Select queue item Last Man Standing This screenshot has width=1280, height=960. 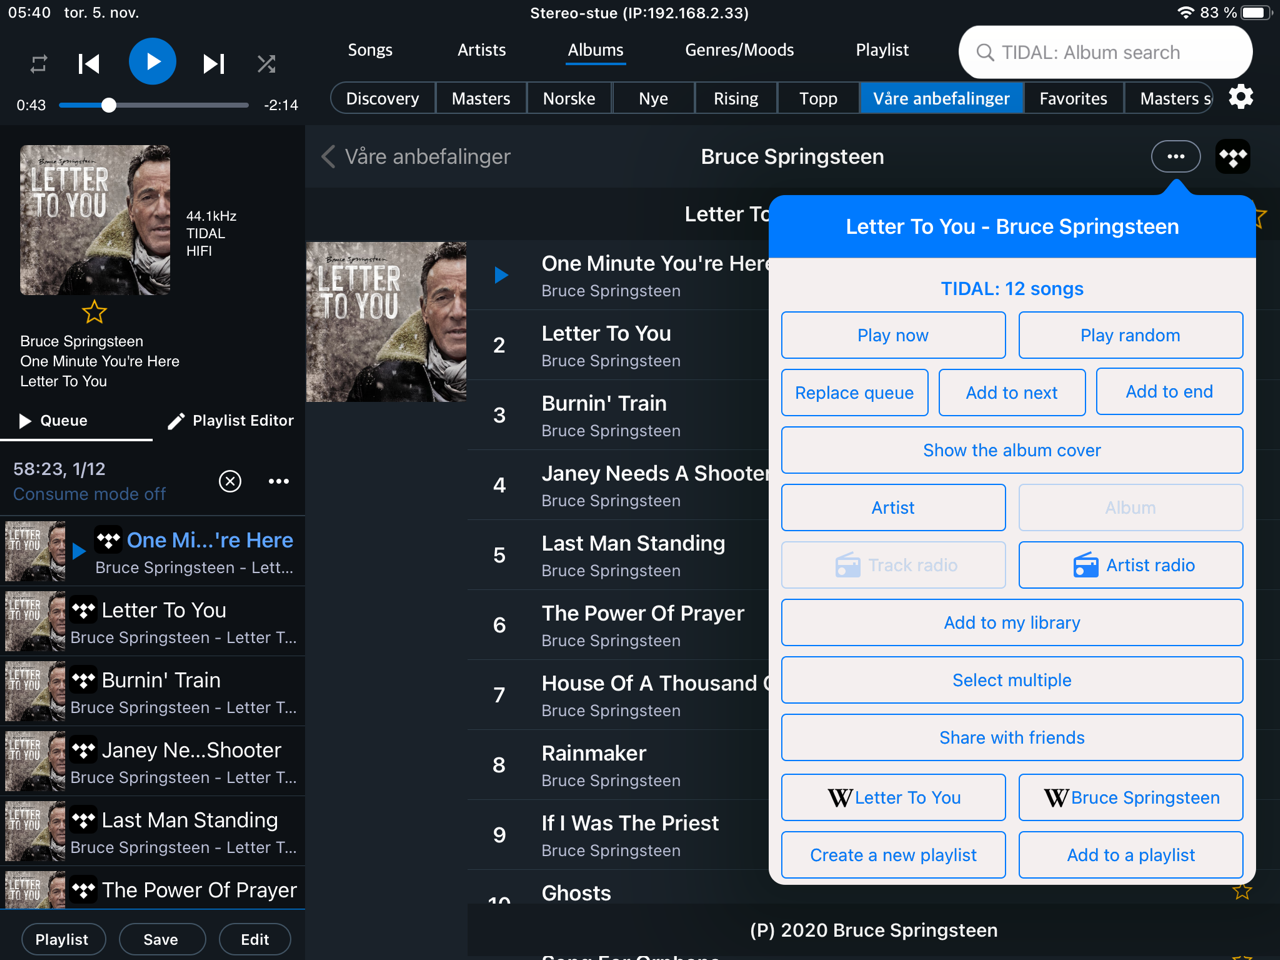pos(152,832)
